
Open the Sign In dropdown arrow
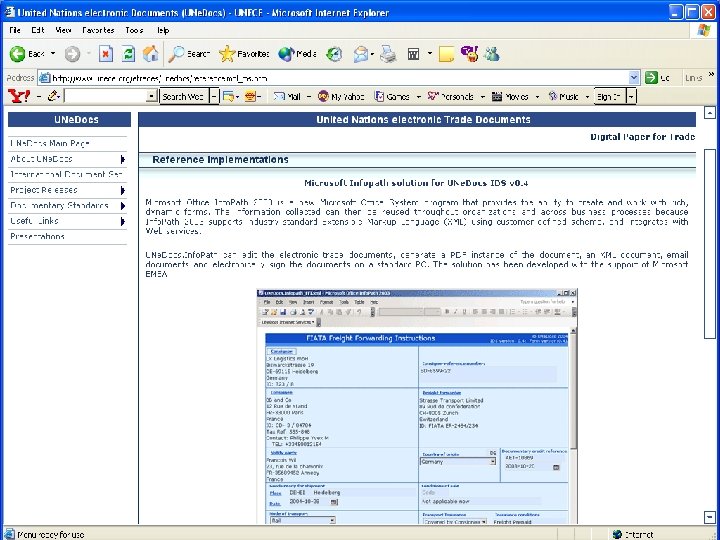[x=631, y=96]
